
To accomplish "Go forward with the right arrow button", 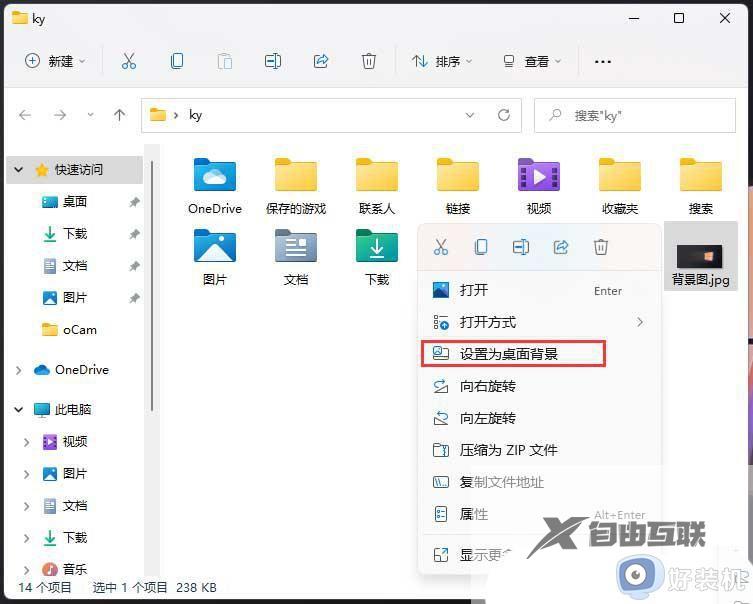I will point(60,115).
